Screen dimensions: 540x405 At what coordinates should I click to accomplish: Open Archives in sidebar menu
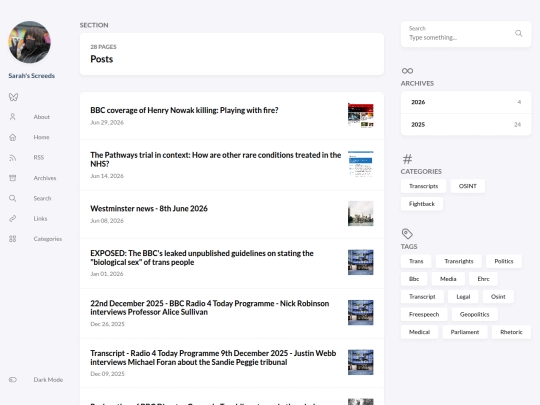tap(45, 178)
